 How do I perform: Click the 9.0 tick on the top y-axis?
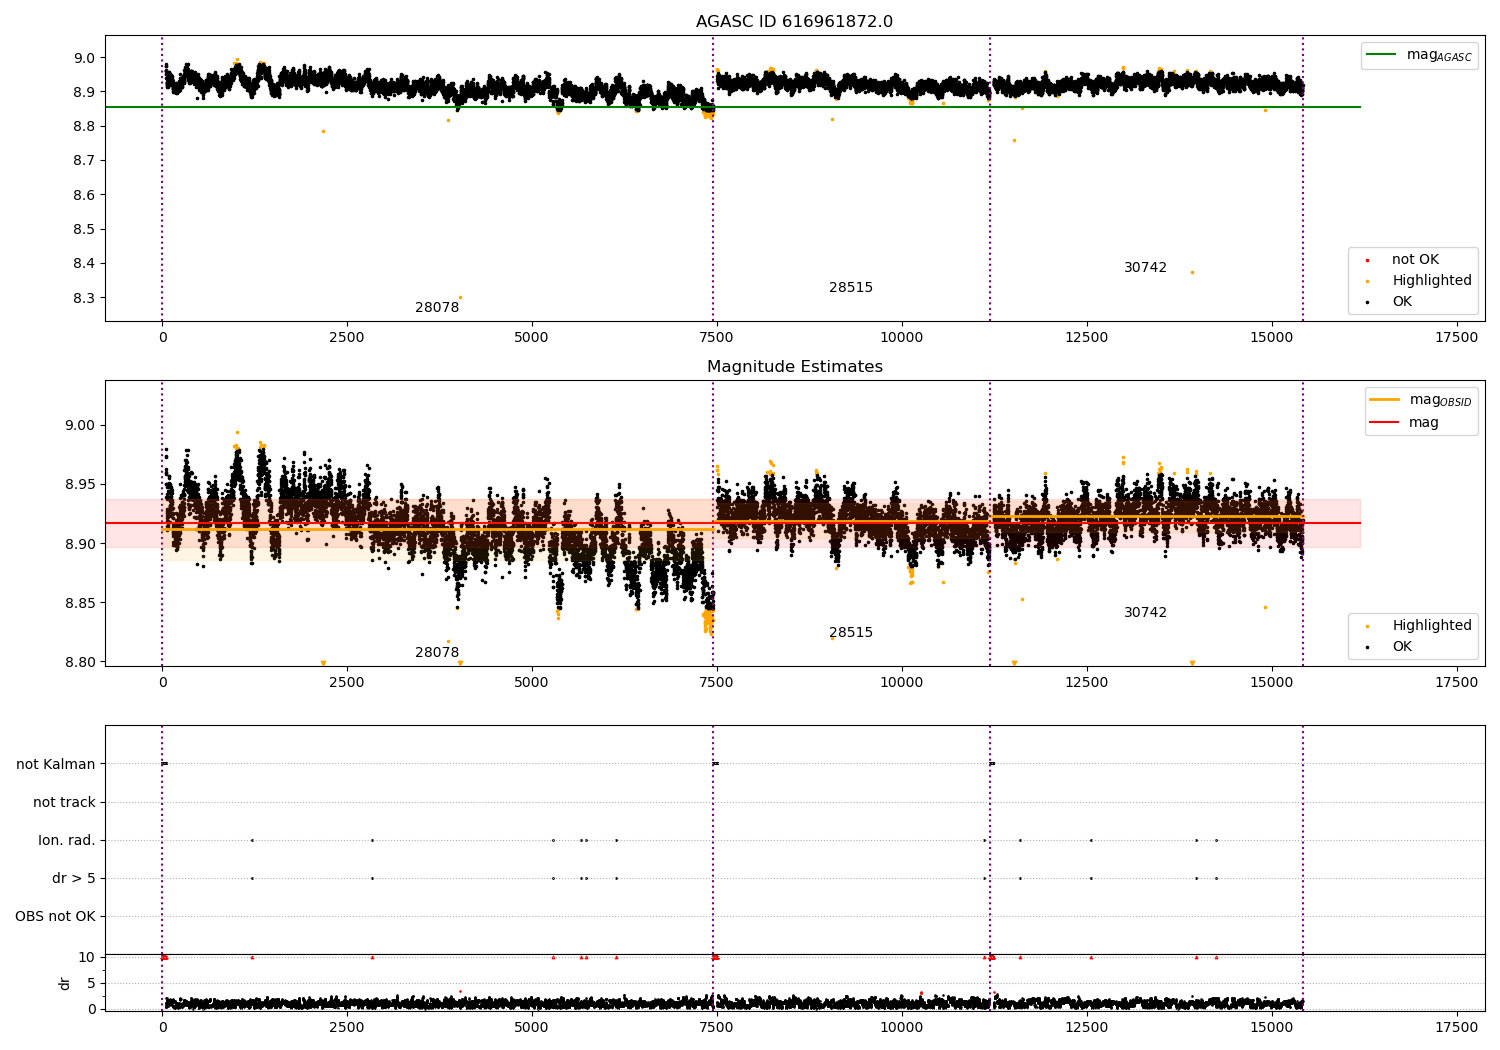[85, 58]
